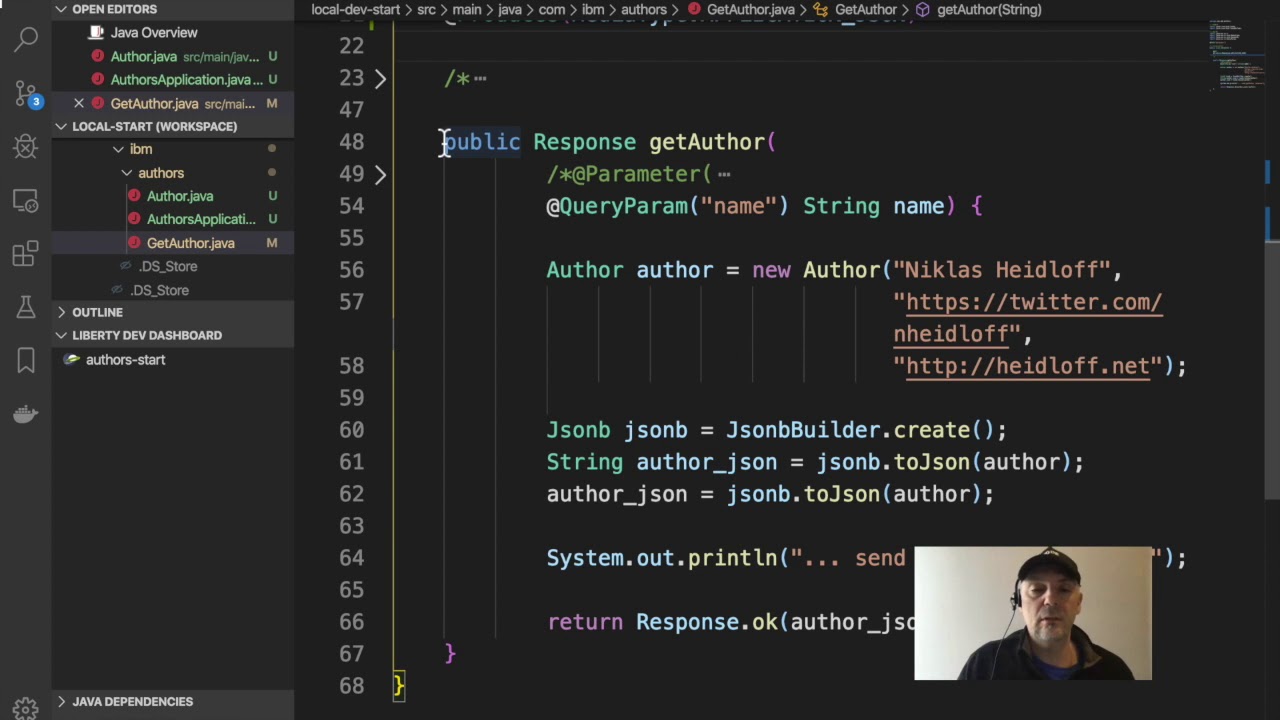Close GetAuthor.java in Open Editors
This screenshot has height=720, width=1280.
(x=79, y=103)
